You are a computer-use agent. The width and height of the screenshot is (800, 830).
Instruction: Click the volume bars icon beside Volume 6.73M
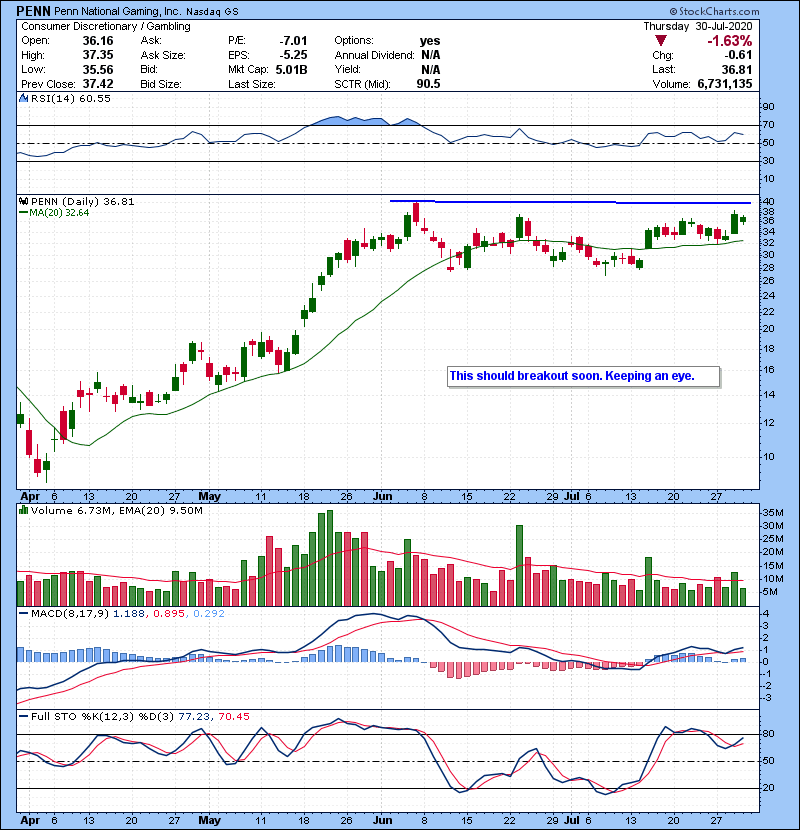point(23,510)
